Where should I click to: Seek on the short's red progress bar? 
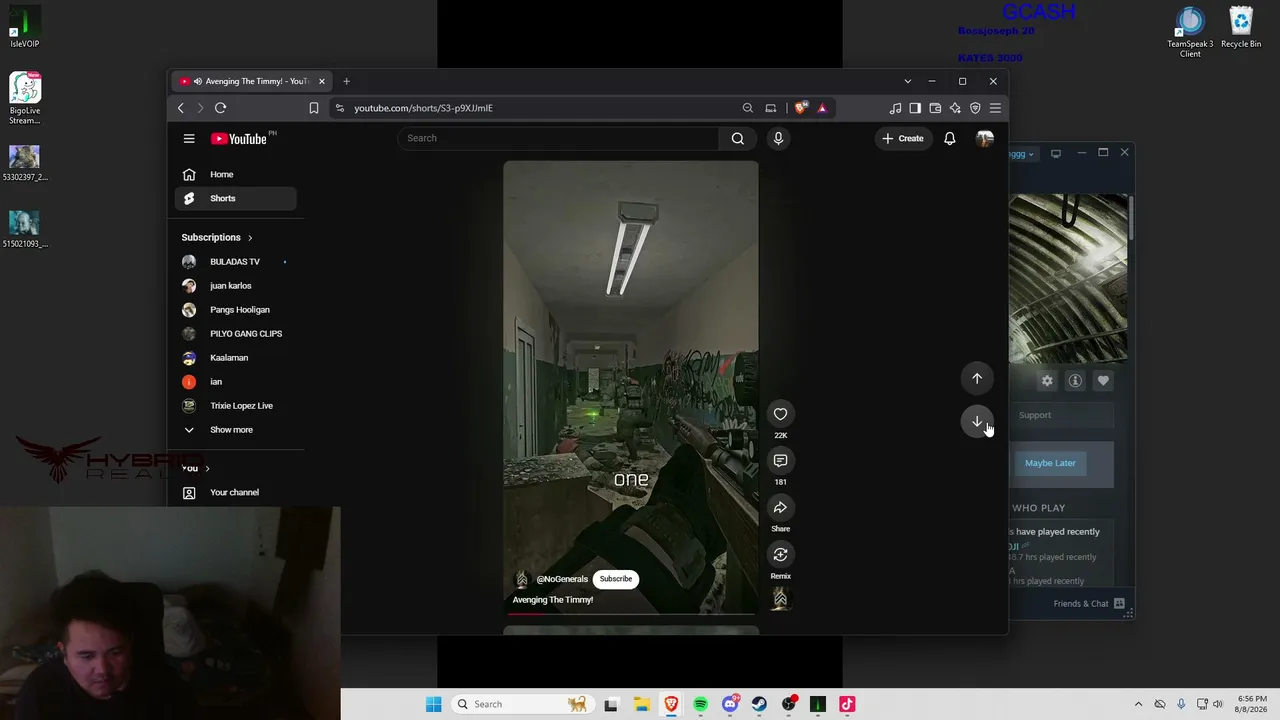pyautogui.click(x=631, y=614)
